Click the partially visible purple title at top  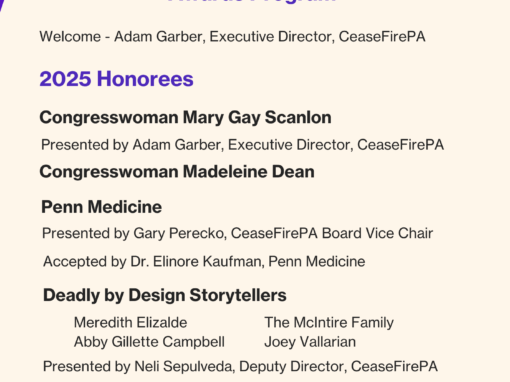tap(252, 1)
